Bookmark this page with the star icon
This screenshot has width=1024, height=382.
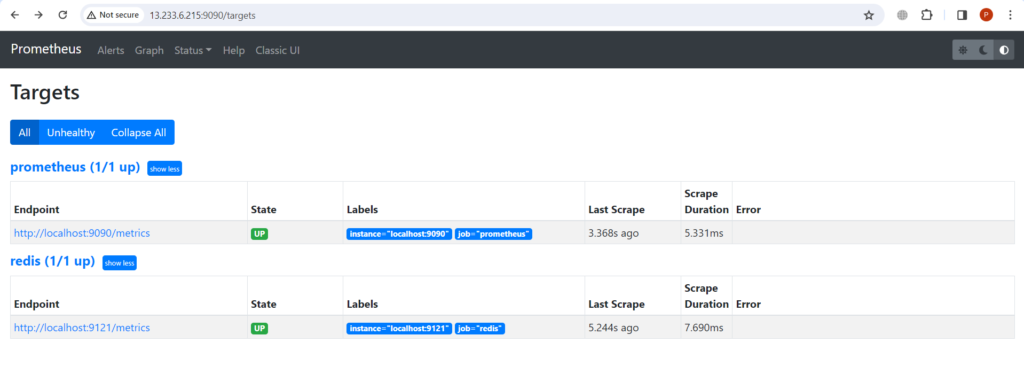tap(869, 15)
